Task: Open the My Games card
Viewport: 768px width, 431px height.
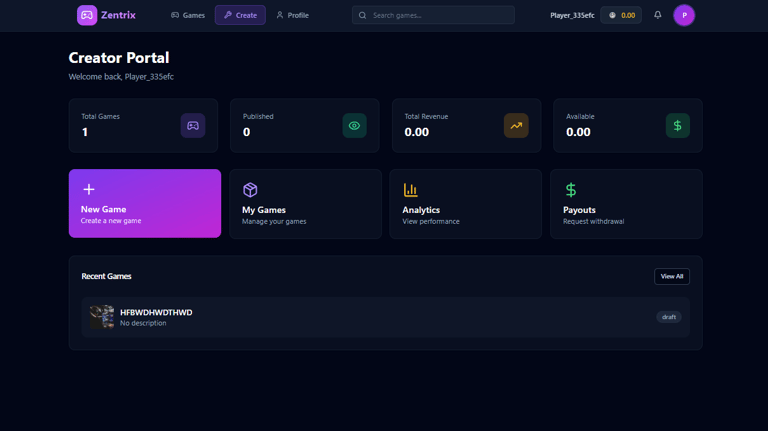Action: [x=306, y=204]
